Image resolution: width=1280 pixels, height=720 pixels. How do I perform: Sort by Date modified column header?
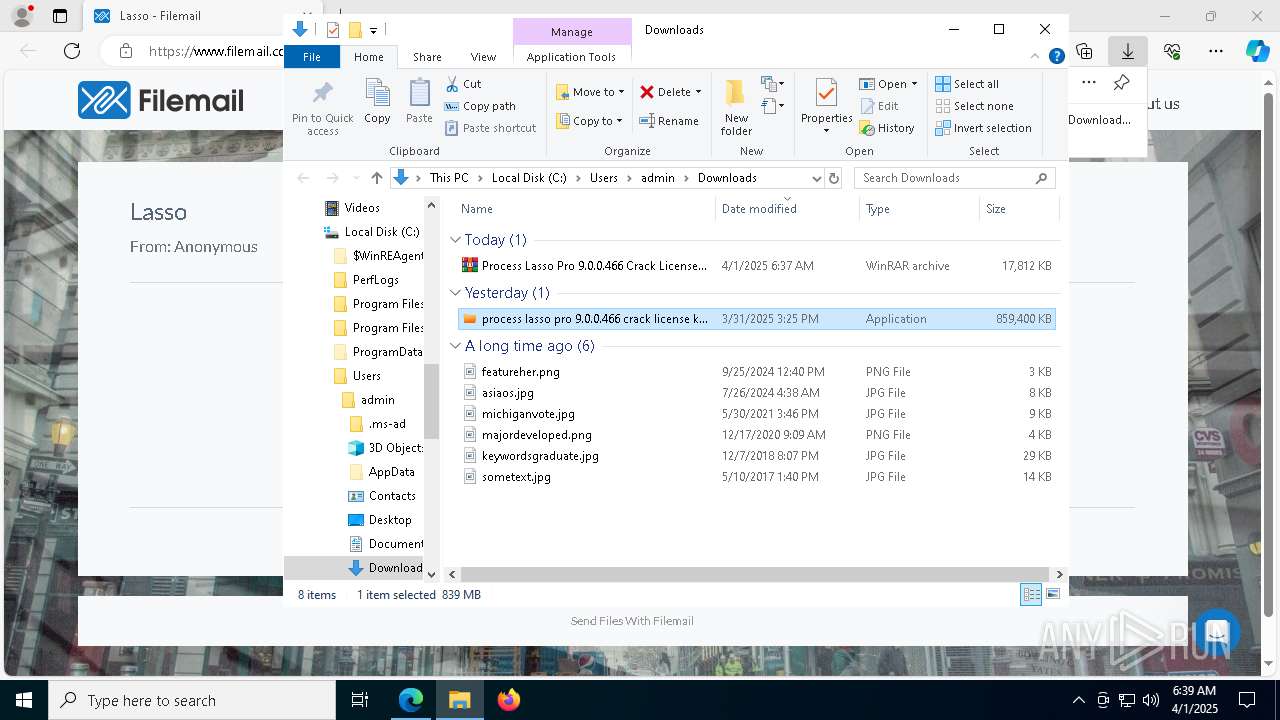[787, 209]
